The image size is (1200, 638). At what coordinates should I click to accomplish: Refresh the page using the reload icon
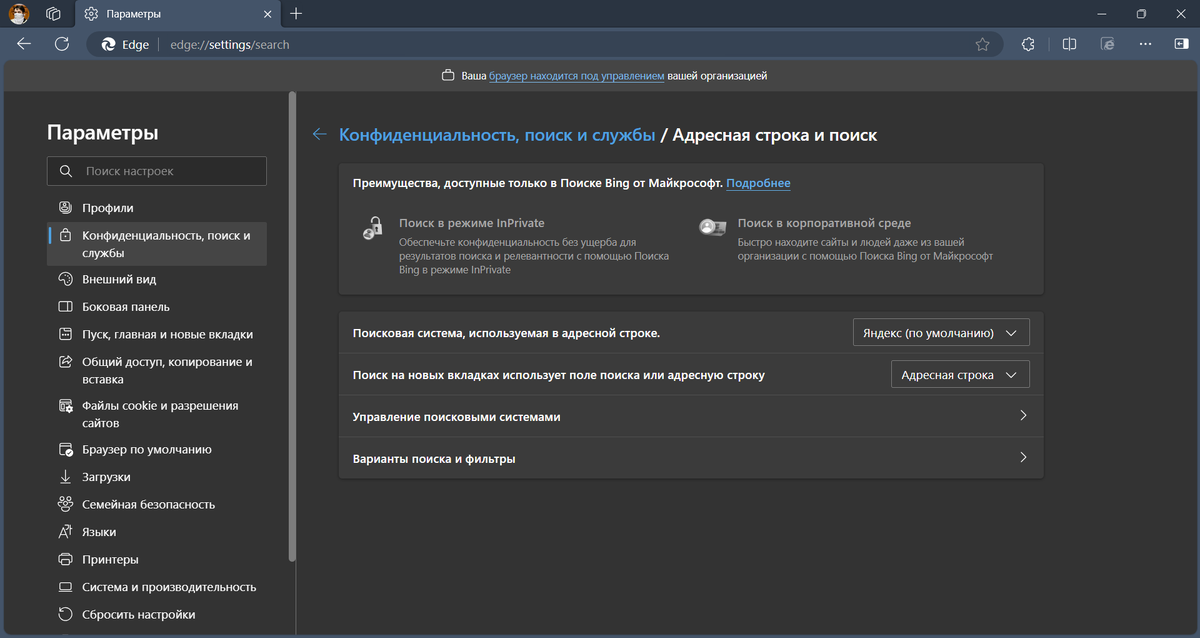[62, 44]
